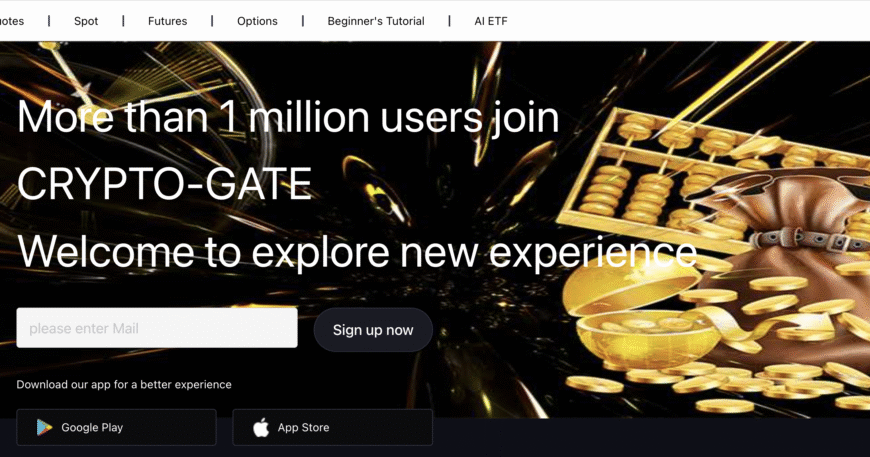
Task: Click the 'More than 1 million users join' headline
Action: pos(288,118)
